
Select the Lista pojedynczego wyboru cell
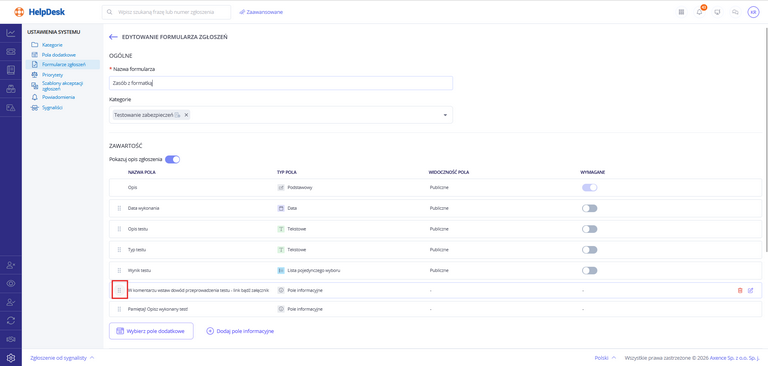point(309,270)
